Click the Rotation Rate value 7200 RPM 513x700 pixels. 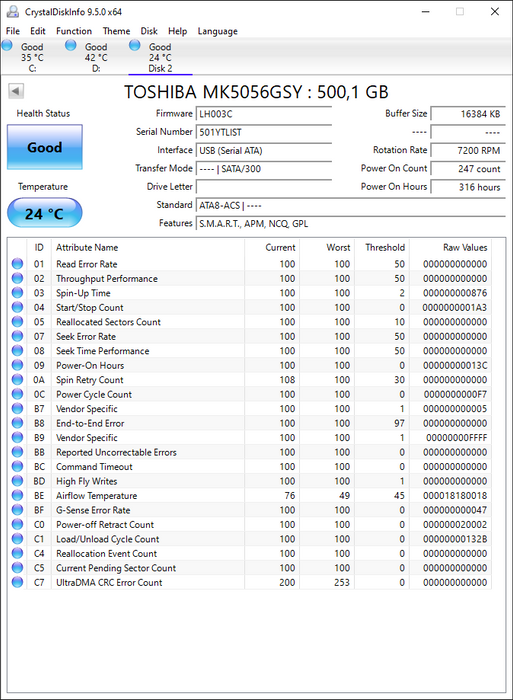[x=468, y=150]
